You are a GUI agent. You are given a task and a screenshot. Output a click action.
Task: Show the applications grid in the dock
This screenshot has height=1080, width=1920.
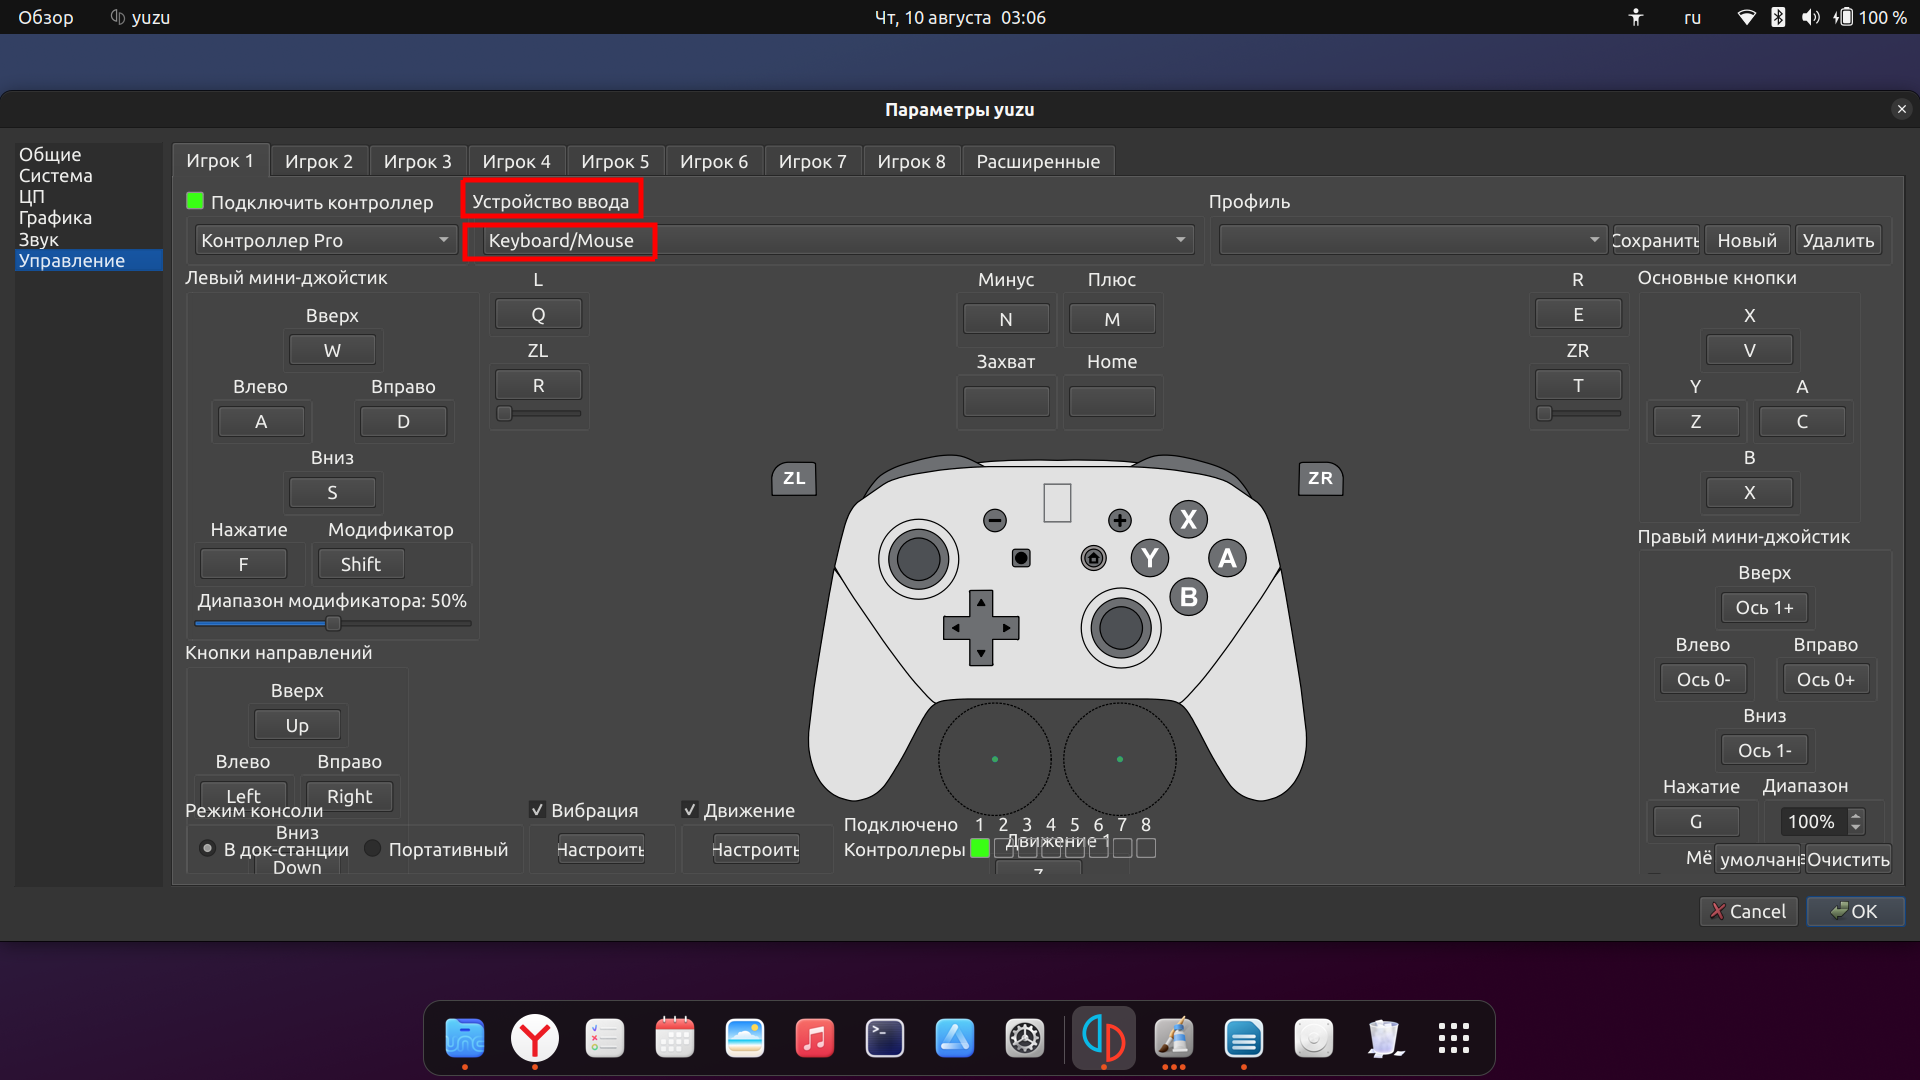pyautogui.click(x=1454, y=1038)
